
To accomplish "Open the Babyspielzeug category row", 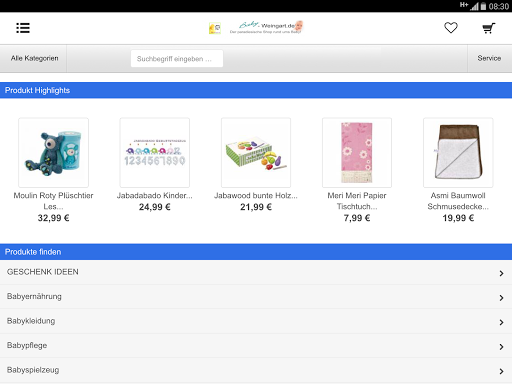I will [256, 370].
